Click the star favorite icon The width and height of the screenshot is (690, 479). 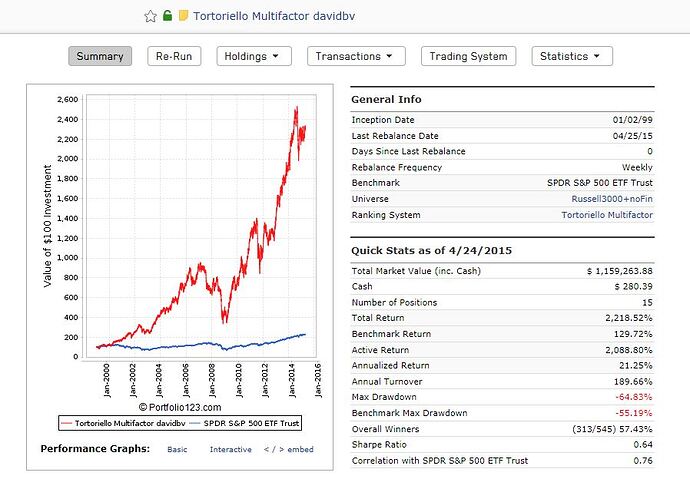[150, 16]
